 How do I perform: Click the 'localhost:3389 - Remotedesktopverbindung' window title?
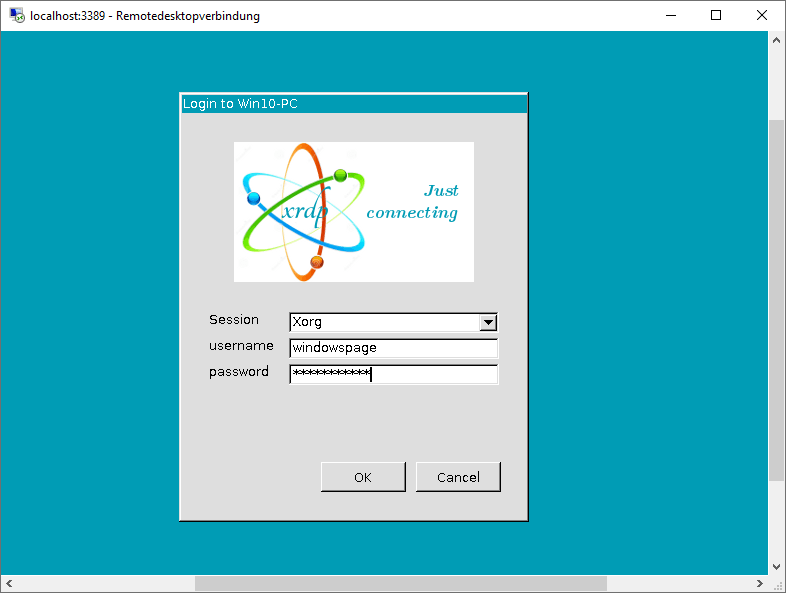(145, 16)
